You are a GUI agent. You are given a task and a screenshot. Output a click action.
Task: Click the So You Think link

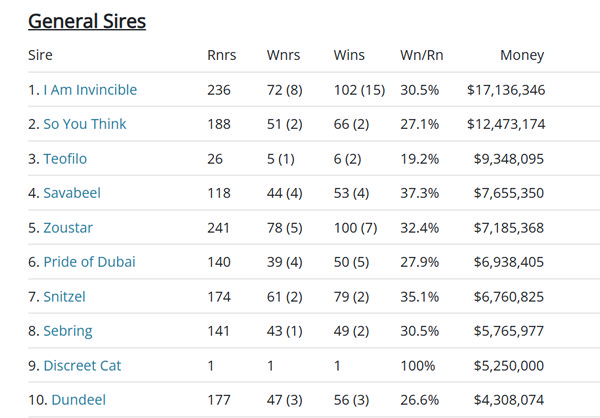[87, 124]
